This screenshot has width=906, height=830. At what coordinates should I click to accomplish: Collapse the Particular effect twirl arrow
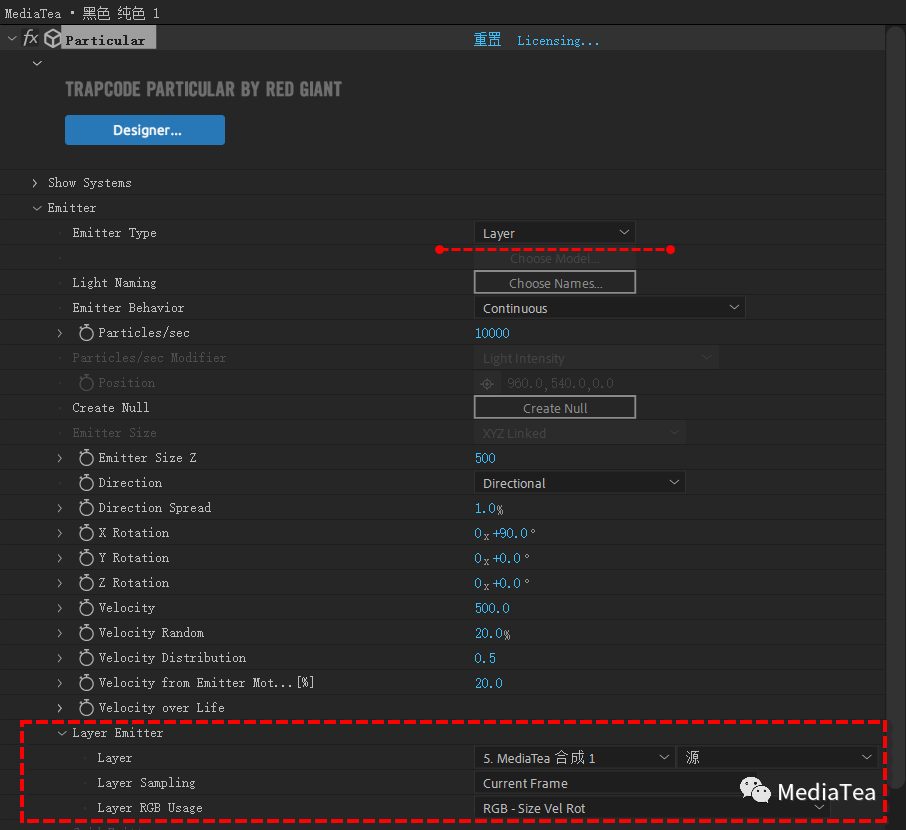click(12, 39)
